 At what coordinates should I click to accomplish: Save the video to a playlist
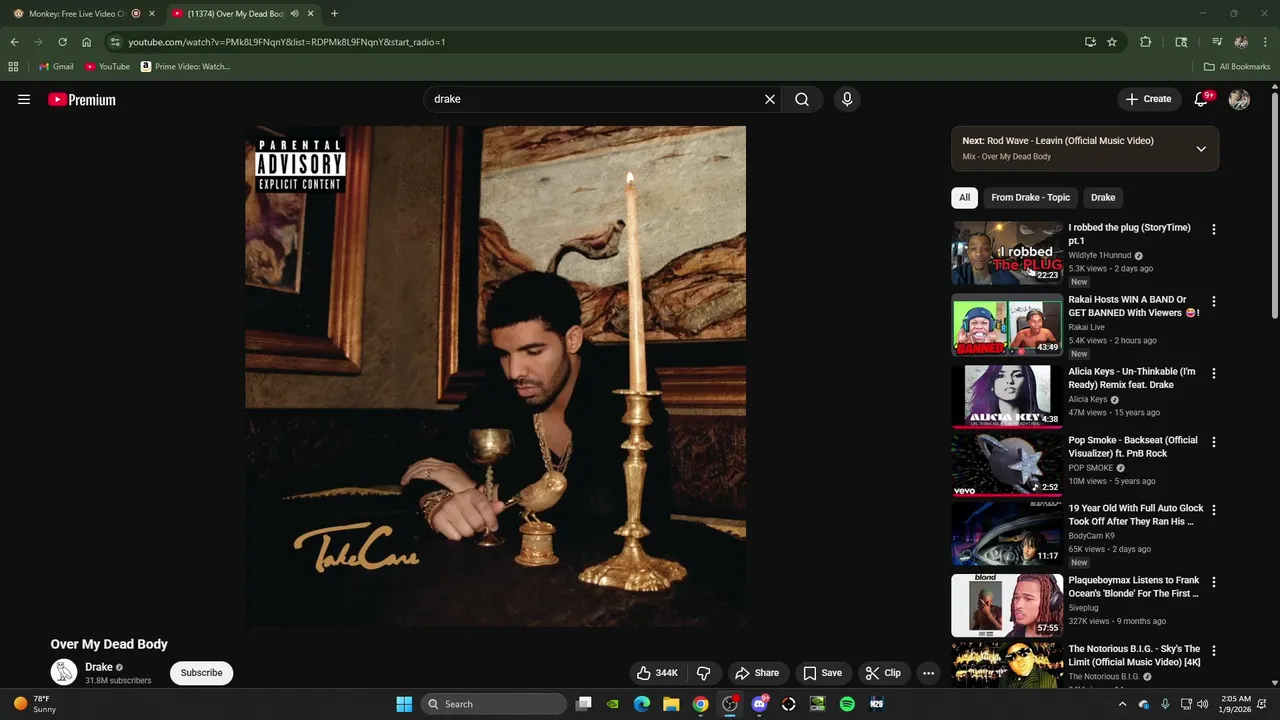pos(823,673)
